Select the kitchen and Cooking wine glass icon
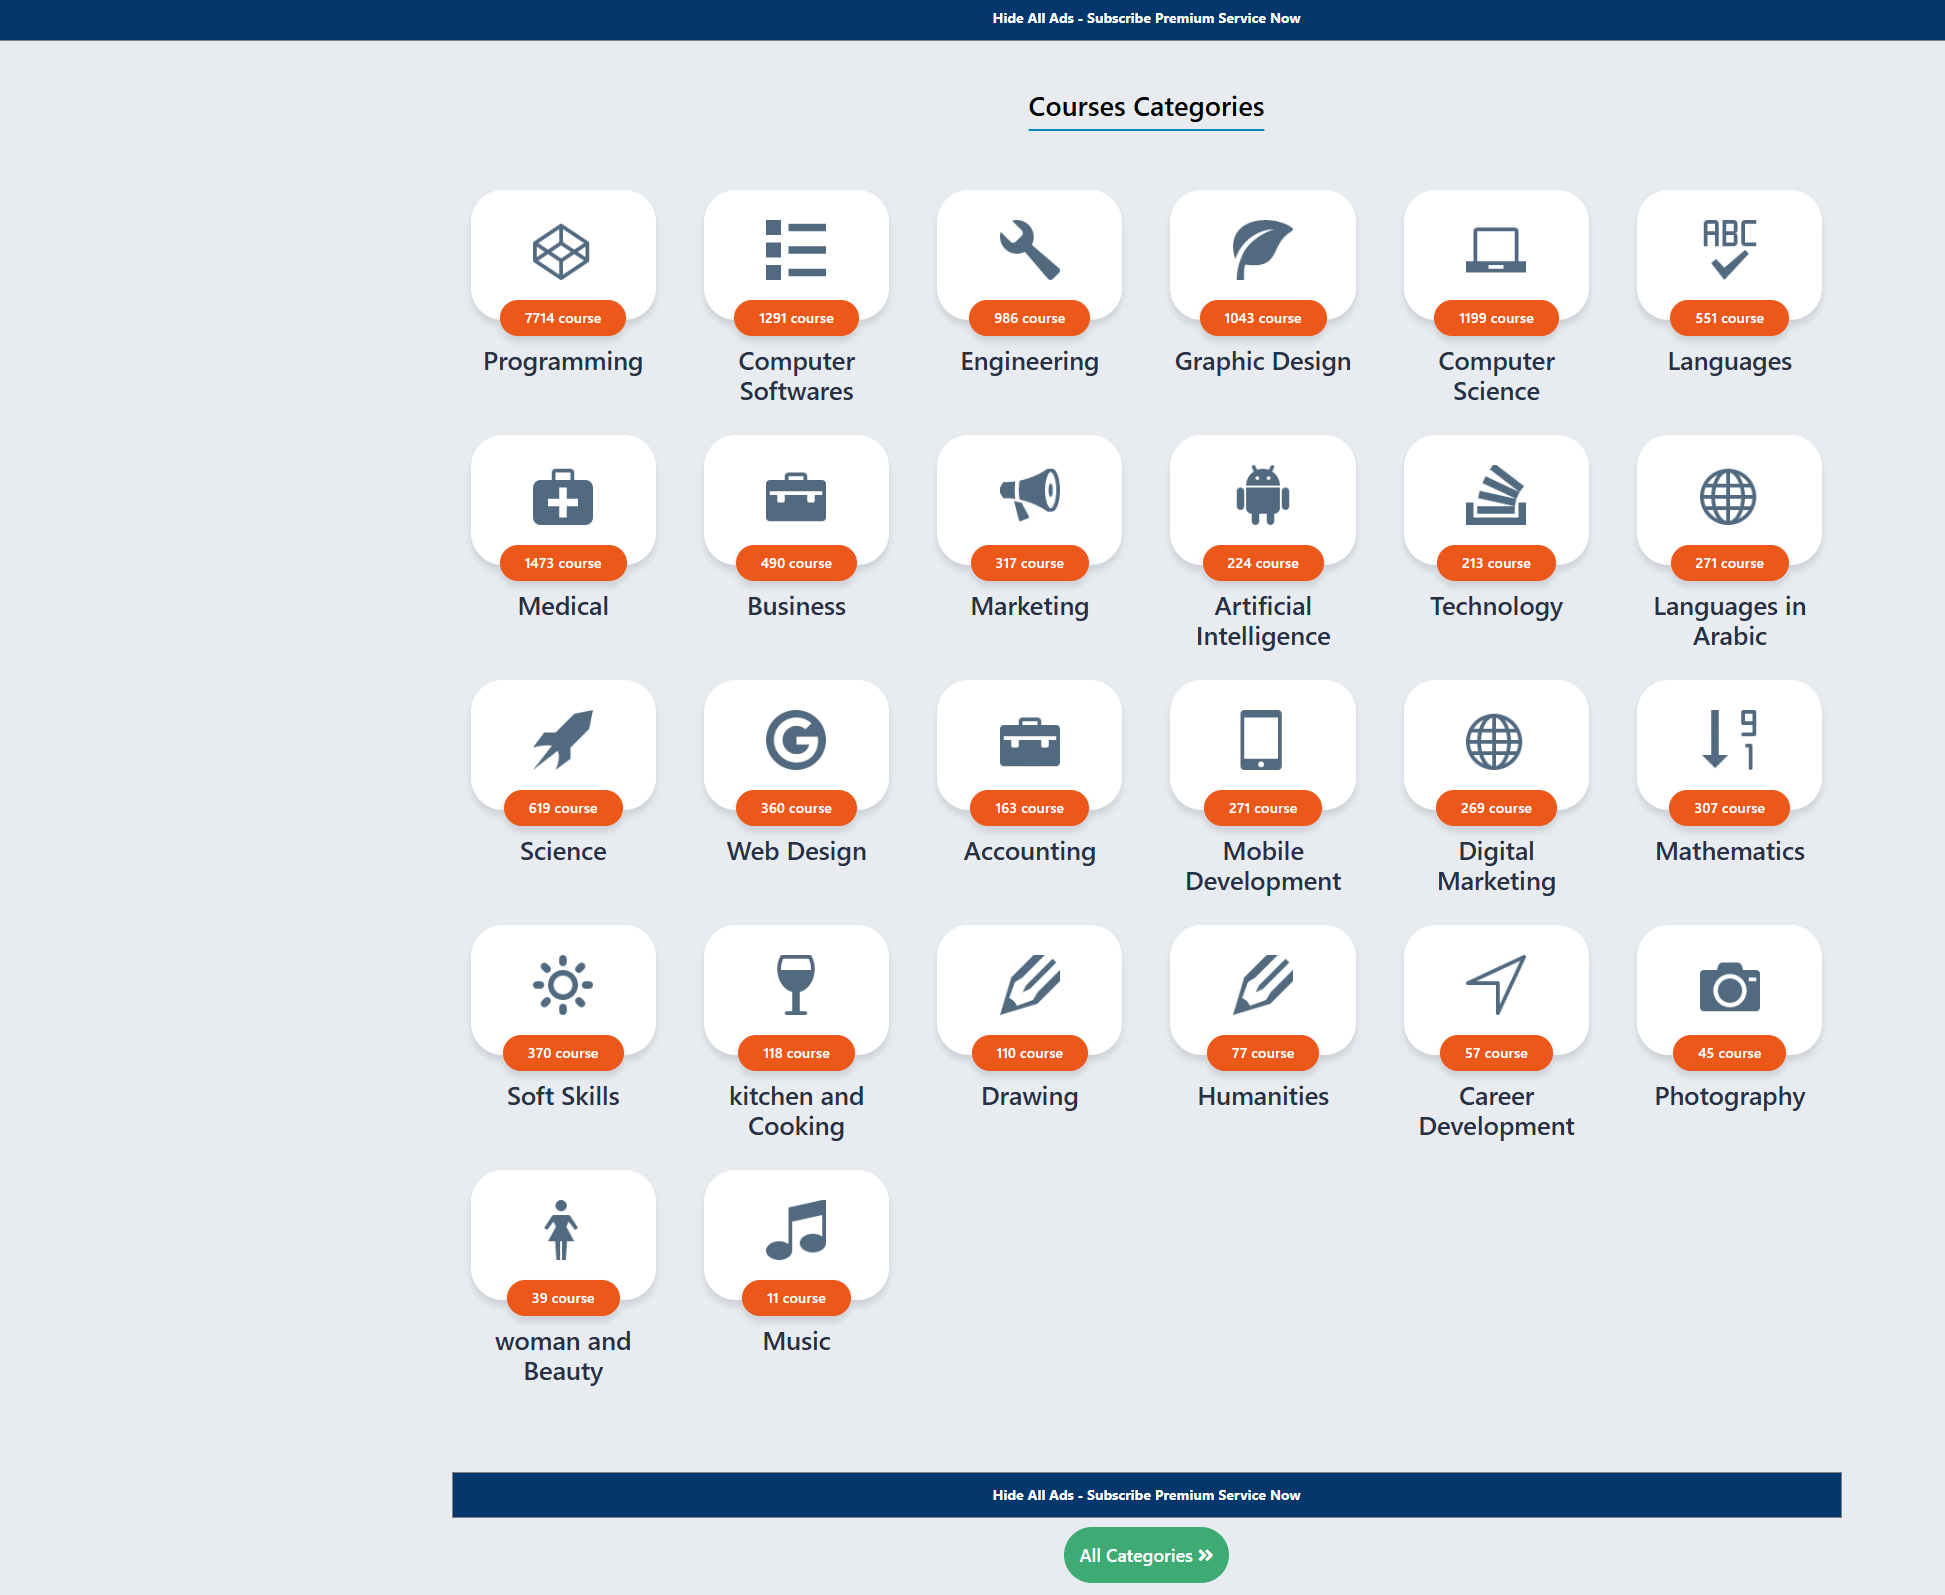 pyautogui.click(x=796, y=985)
